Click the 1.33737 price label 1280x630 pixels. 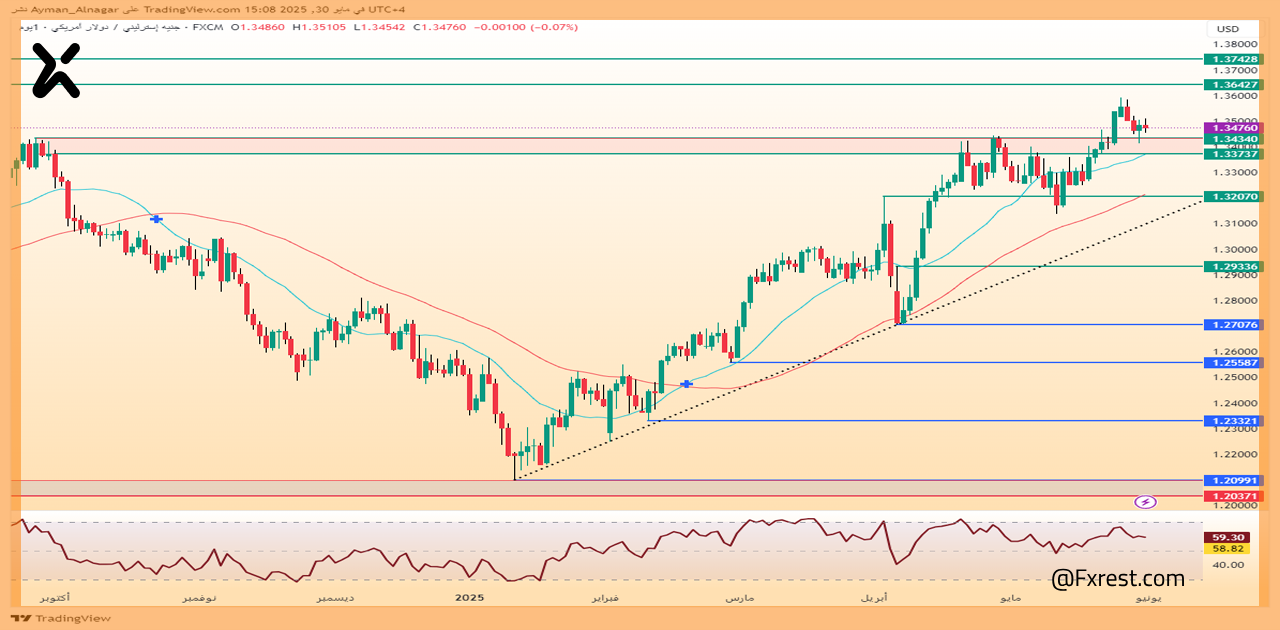1235,154
